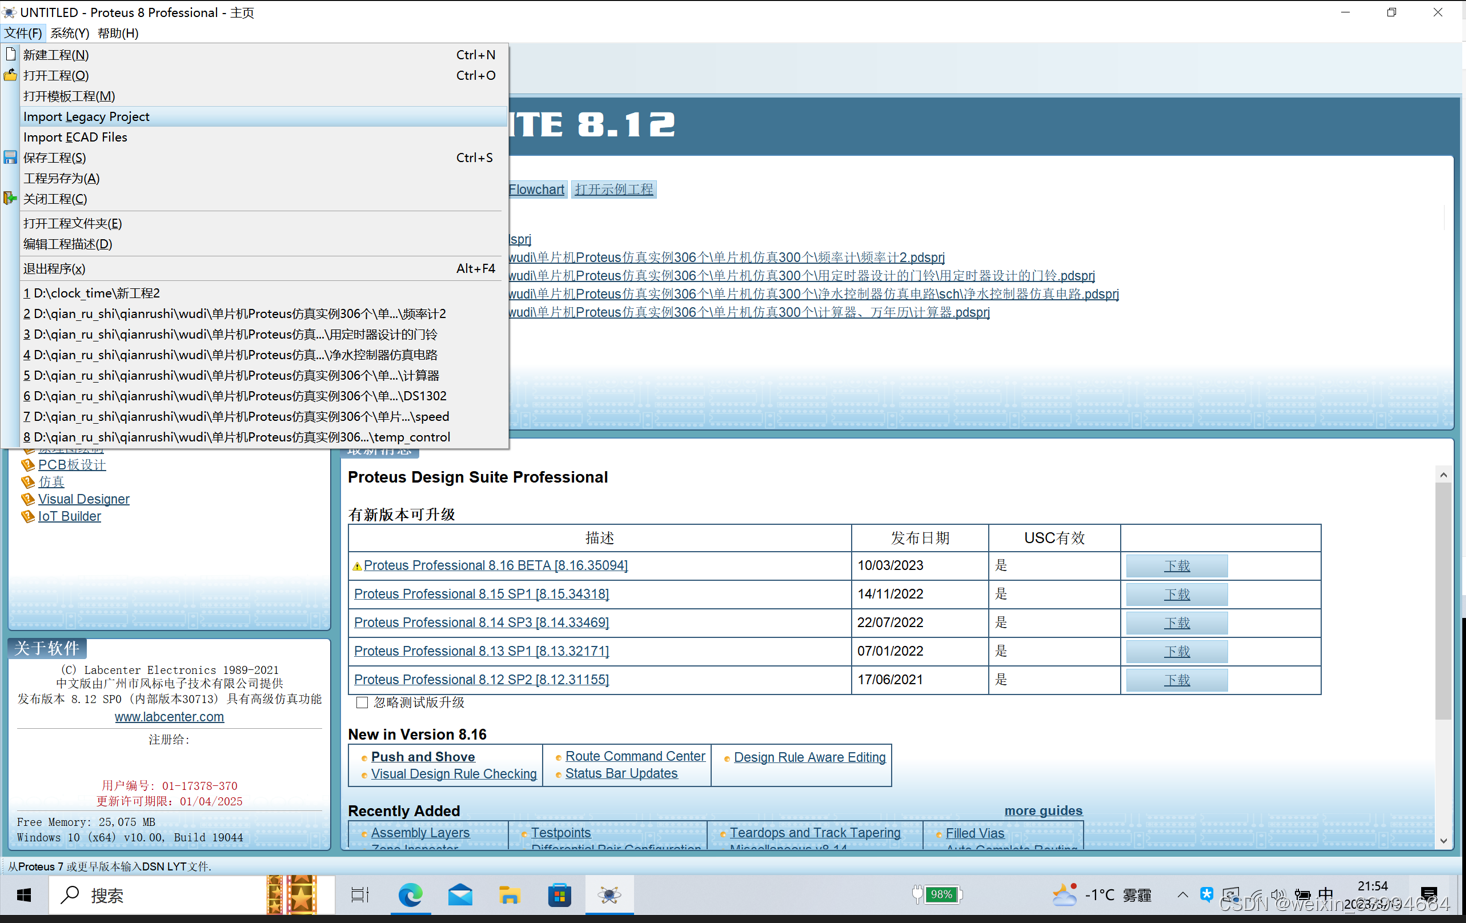Open File Explorer from the taskbar
1466x923 pixels.
(510, 895)
